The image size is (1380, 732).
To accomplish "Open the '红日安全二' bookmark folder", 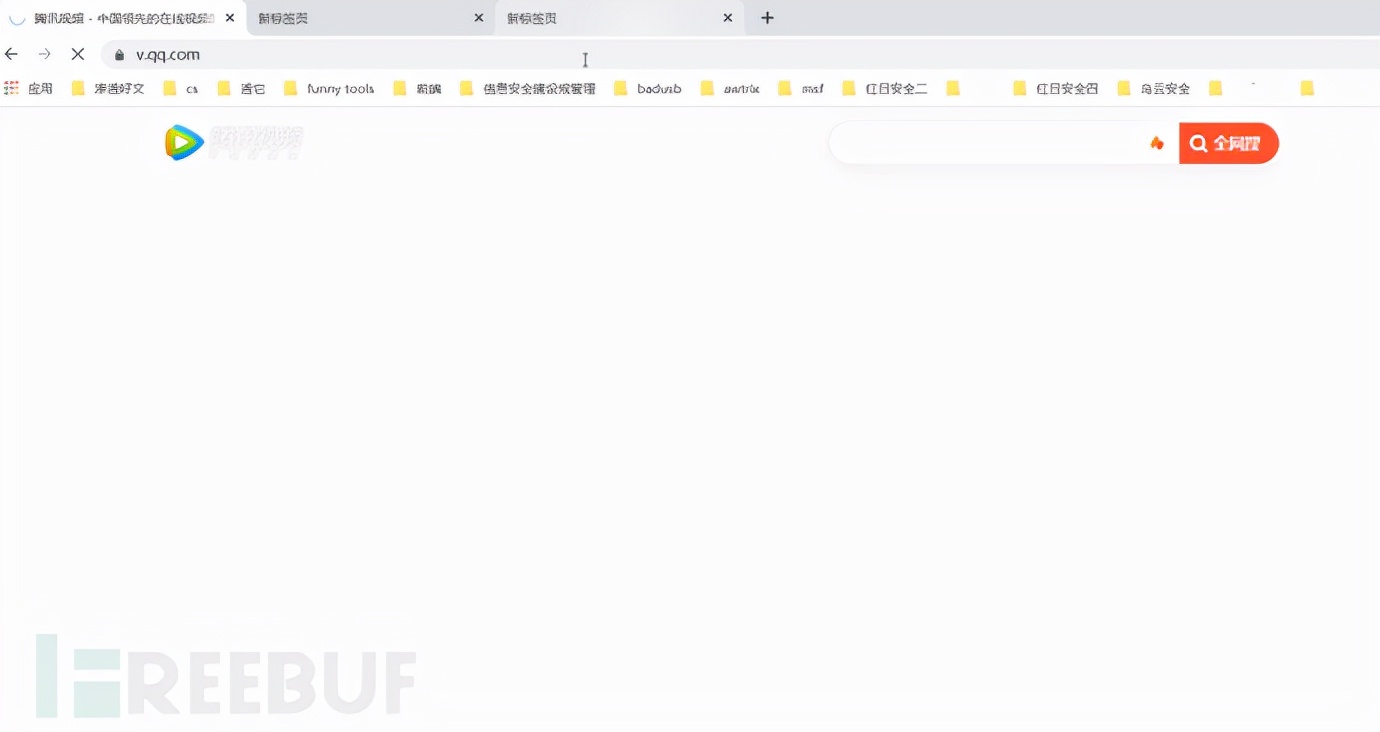I will tap(889, 88).
